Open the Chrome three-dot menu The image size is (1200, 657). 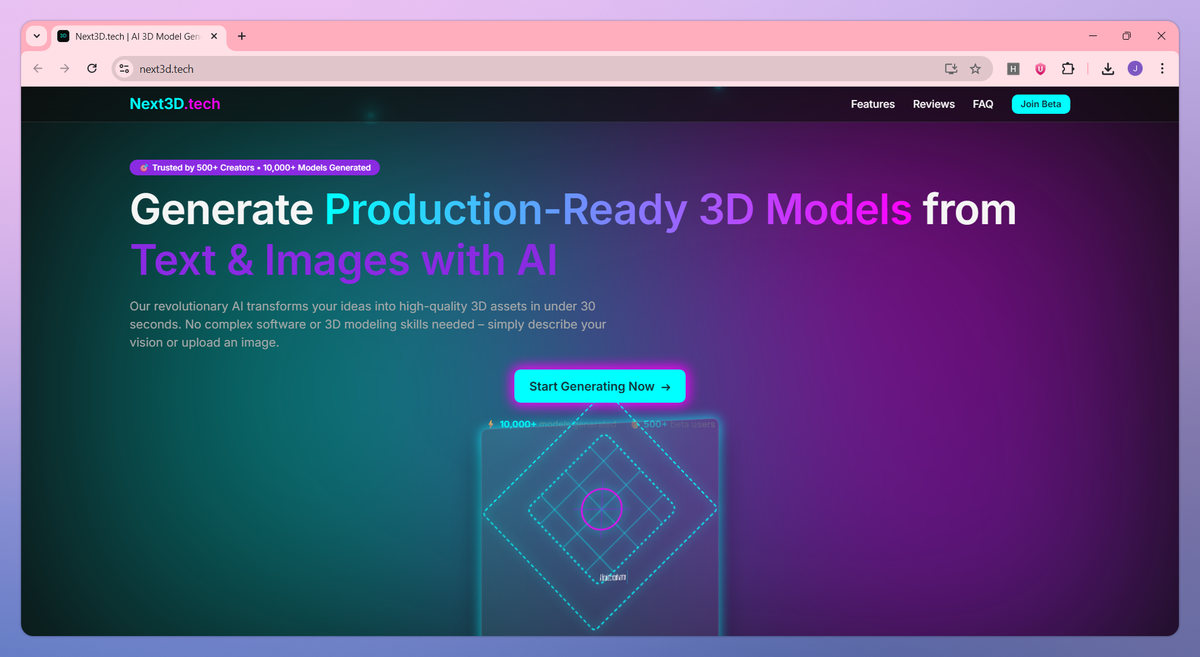click(1162, 69)
